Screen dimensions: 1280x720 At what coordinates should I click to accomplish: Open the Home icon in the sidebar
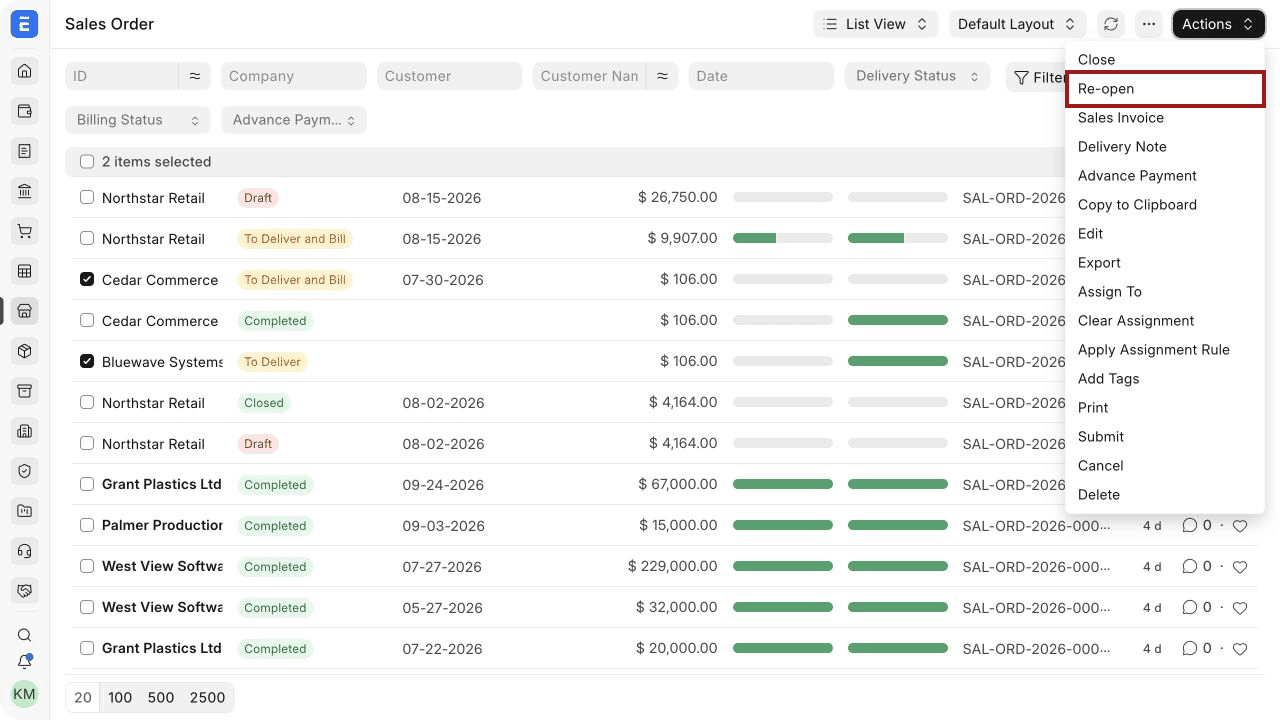click(x=25, y=71)
